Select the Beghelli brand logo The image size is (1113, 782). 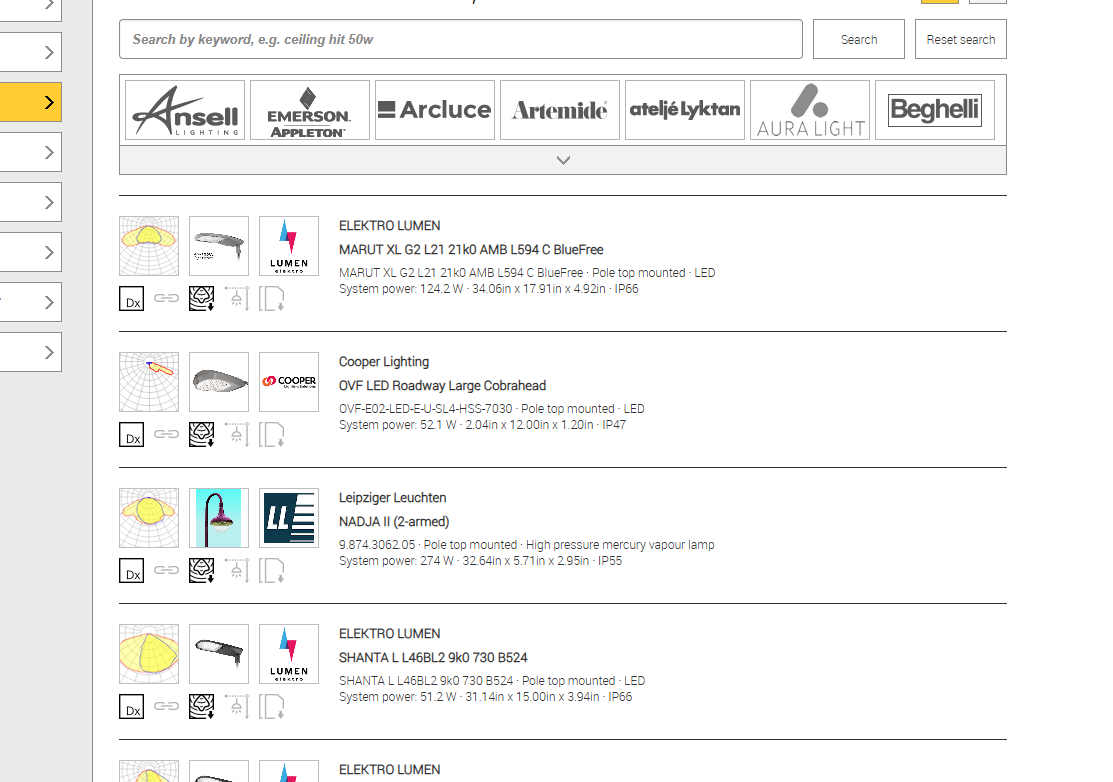935,110
